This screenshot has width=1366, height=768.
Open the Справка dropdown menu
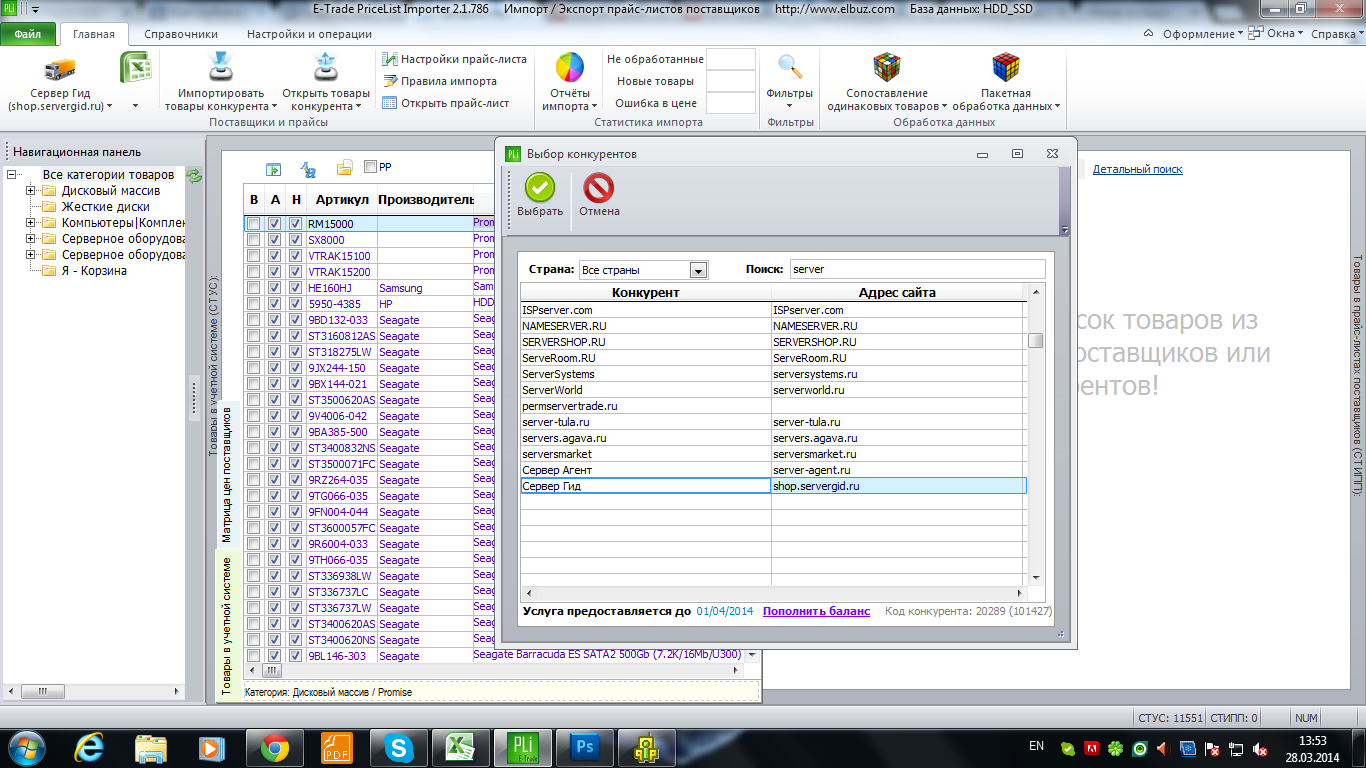tap(1336, 33)
